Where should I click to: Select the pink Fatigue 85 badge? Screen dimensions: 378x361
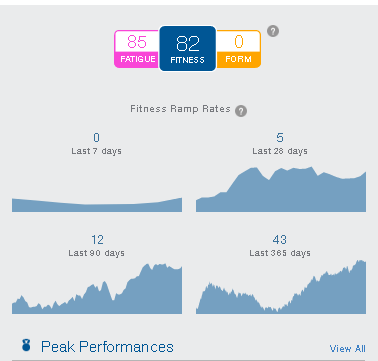137,49
